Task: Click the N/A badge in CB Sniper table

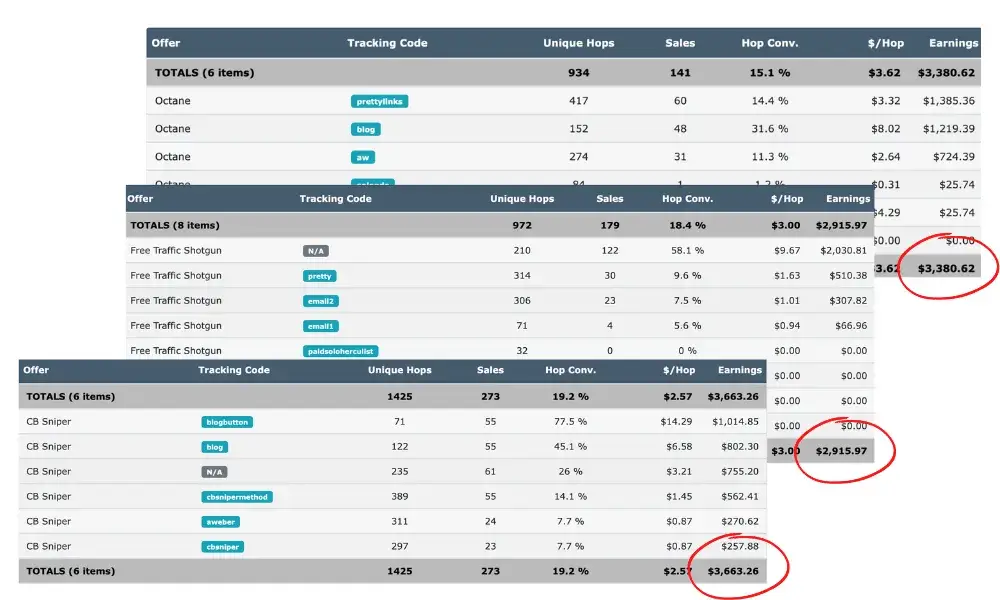Action: [213, 471]
